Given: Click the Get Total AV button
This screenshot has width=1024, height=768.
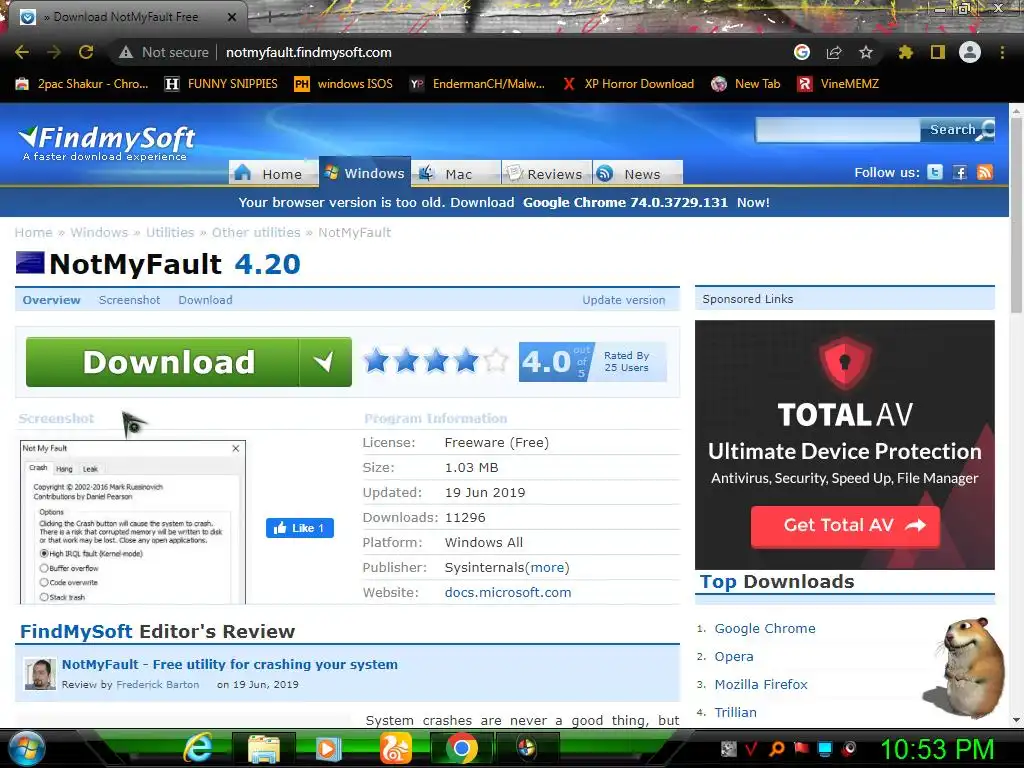Looking at the screenshot, I should [x=845, y=526].
